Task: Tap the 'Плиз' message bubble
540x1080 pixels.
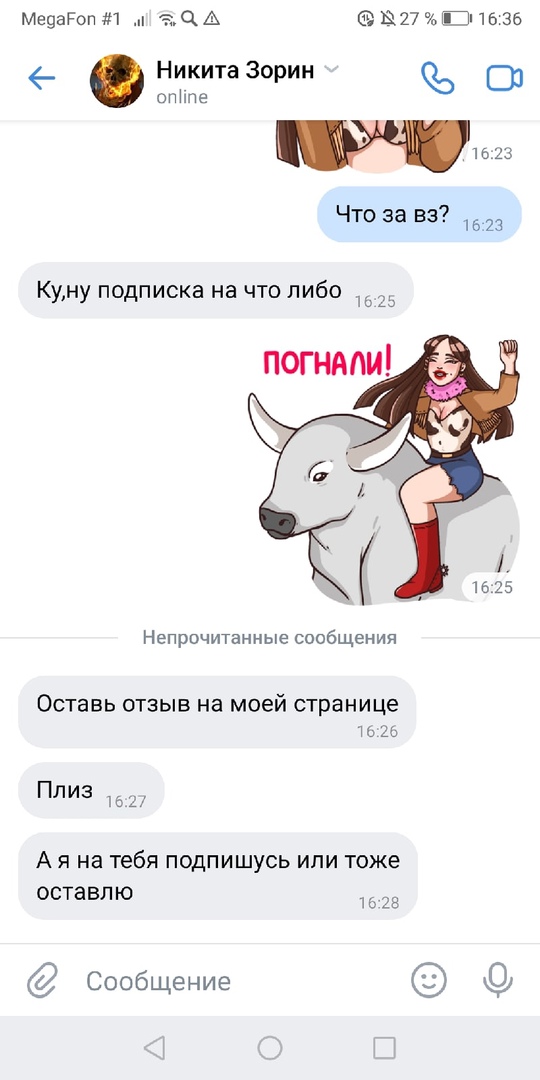Action: pos(91,790)
